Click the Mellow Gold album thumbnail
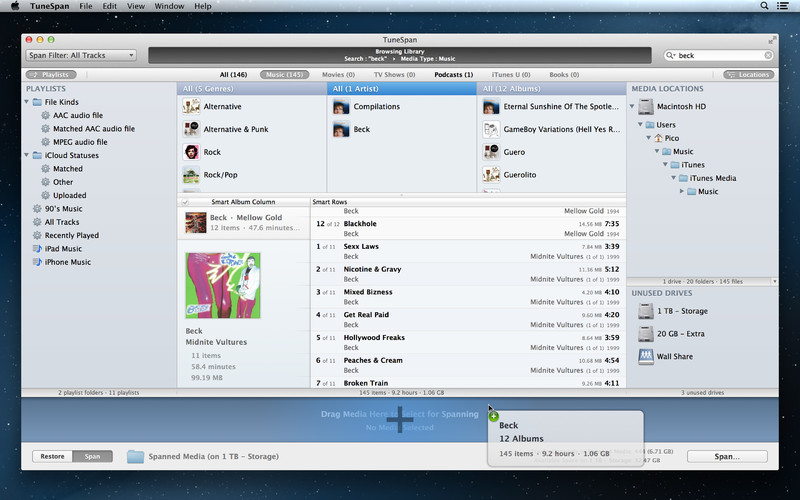 (196, 222)
